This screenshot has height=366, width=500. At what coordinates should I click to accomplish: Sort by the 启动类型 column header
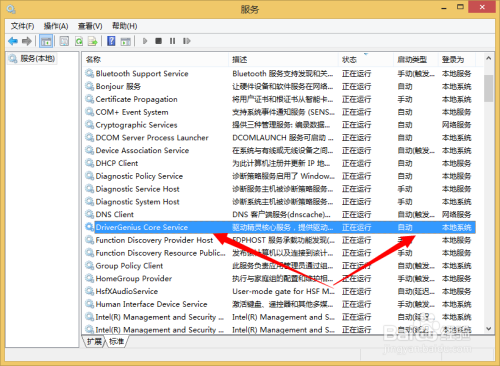(416, 59)
